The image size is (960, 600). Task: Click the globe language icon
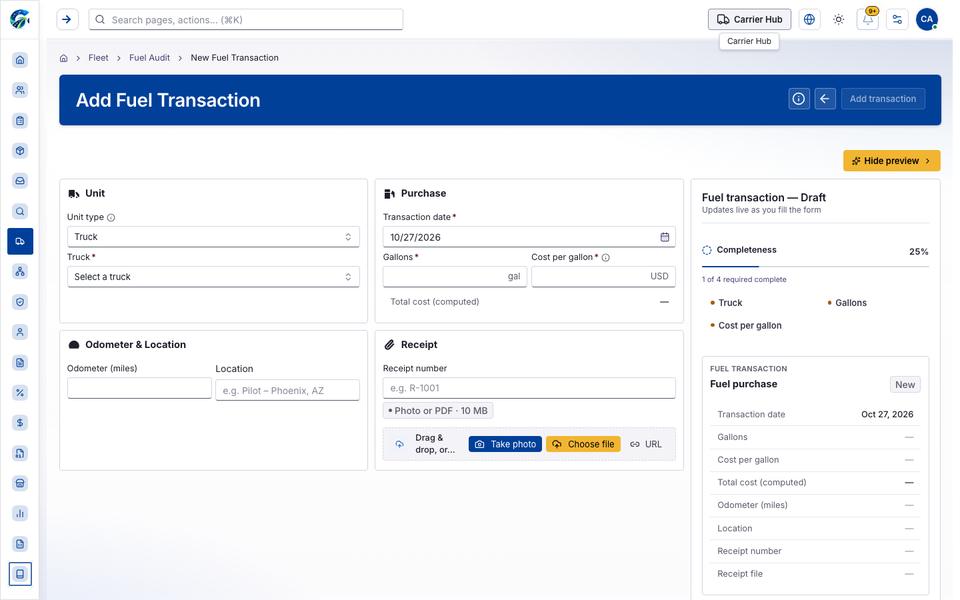[x=809, y=20]
